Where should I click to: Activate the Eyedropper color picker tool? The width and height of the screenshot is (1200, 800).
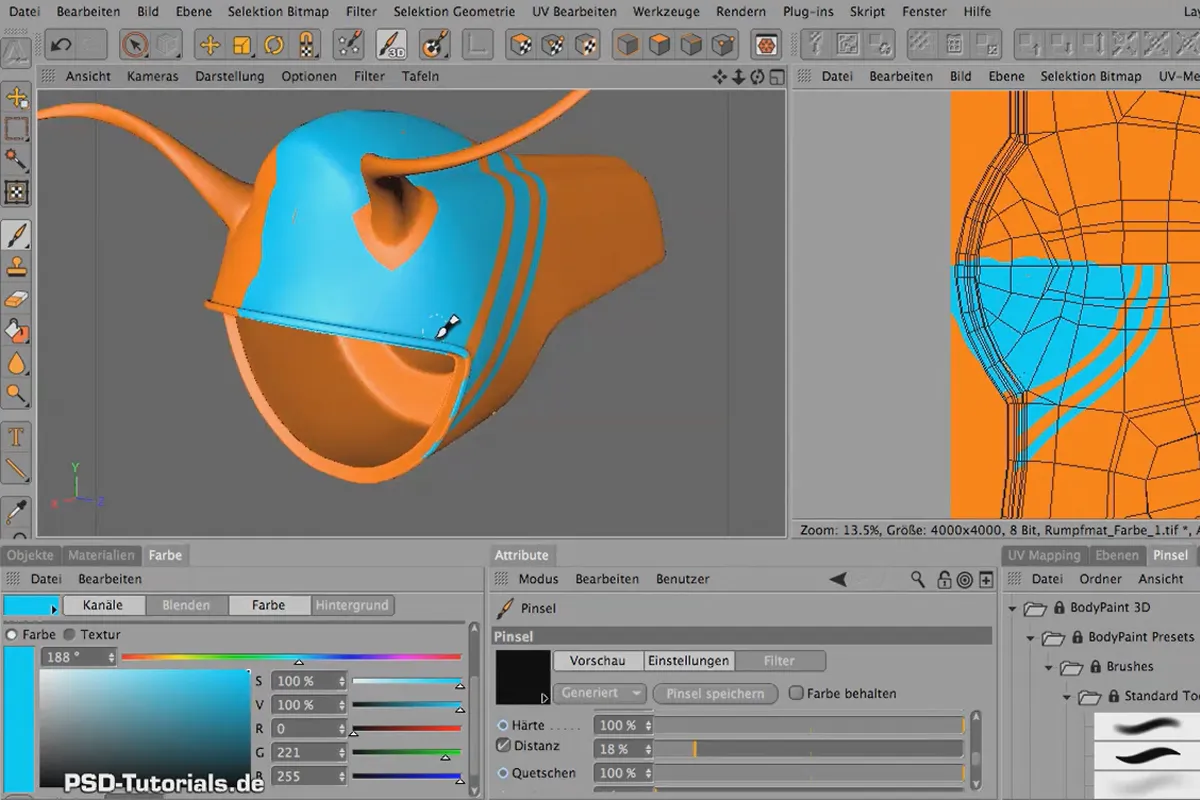click(17, 509)
